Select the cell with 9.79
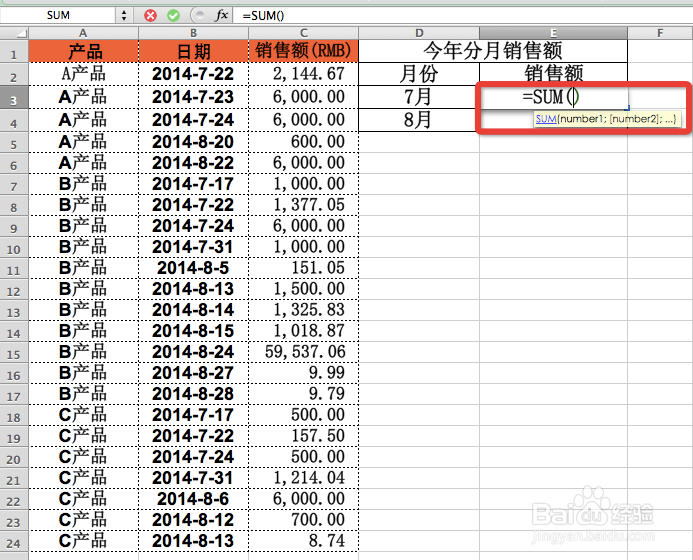Image resolution: width=693 pixels, height=560 pixels. tap(304, 394)
